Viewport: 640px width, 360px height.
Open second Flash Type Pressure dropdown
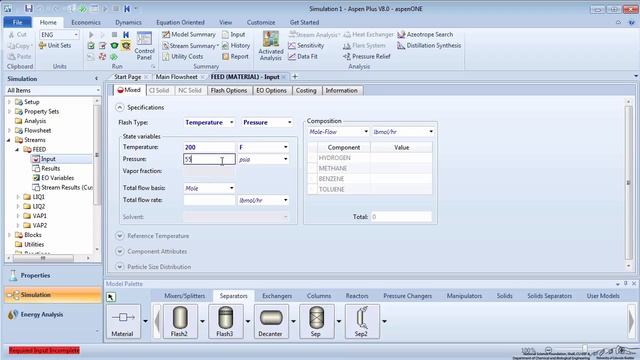pos(289,122)
